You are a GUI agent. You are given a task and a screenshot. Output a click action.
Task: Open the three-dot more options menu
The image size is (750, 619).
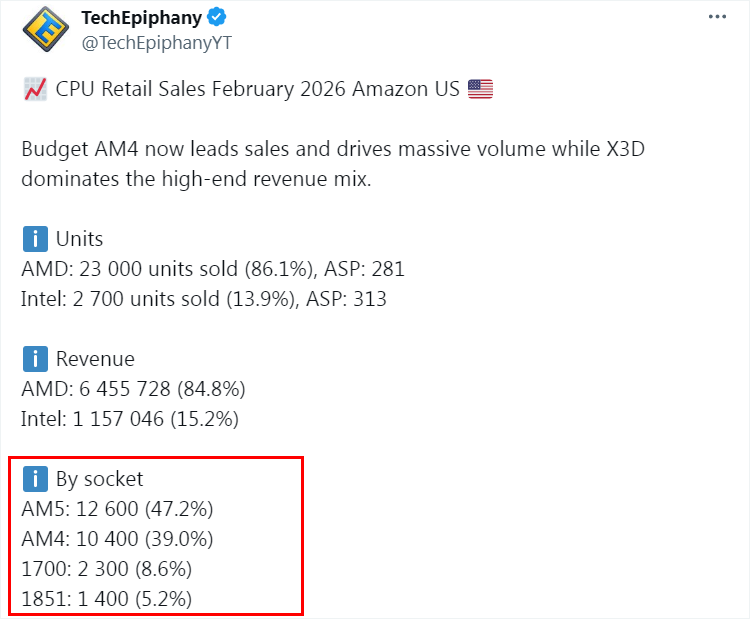(x=718, y=18)
